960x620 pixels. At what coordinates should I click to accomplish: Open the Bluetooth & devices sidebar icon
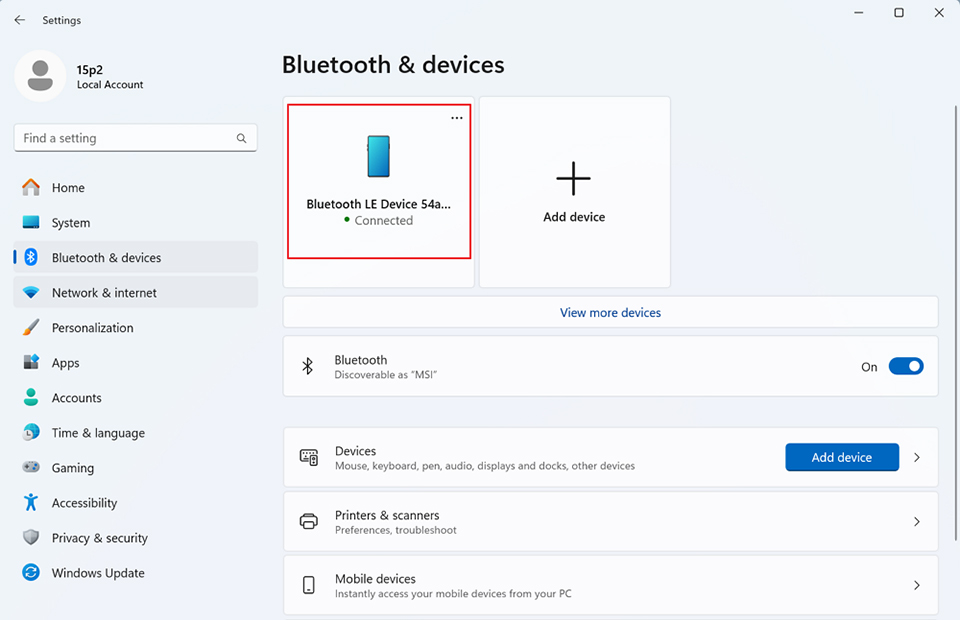[x=31, y=257]
